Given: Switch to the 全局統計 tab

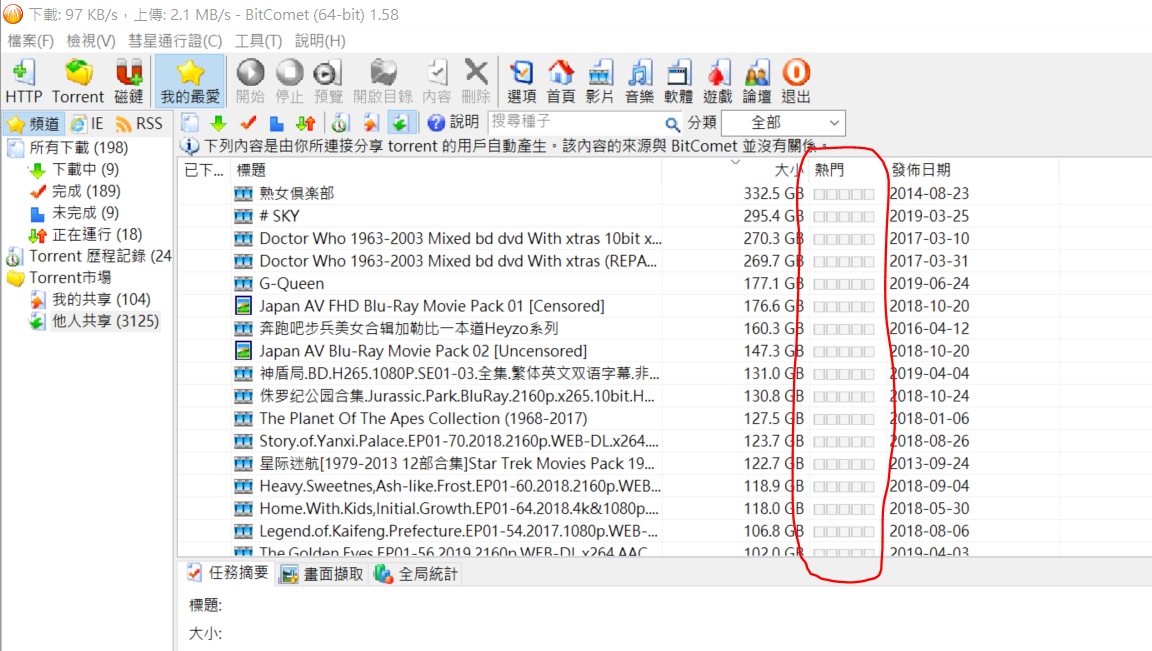Looking at the screenshot, I should (x=416, y=575).
